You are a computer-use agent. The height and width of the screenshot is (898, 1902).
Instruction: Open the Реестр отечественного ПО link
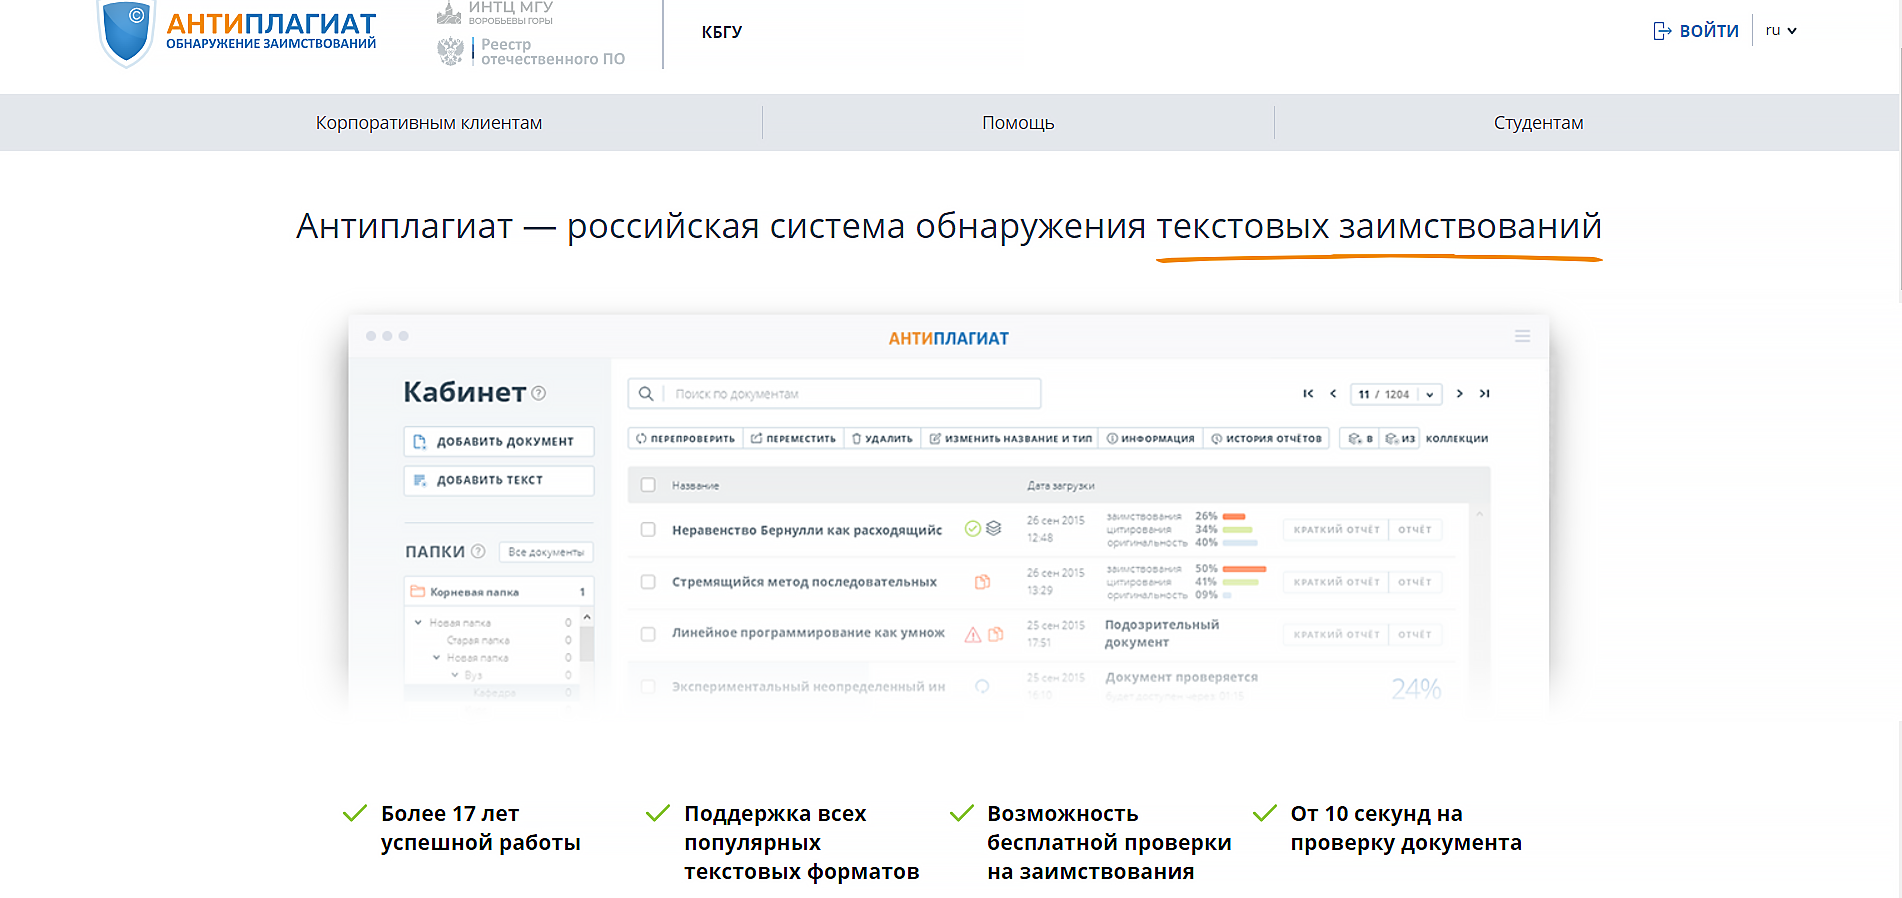pos(531,52)
